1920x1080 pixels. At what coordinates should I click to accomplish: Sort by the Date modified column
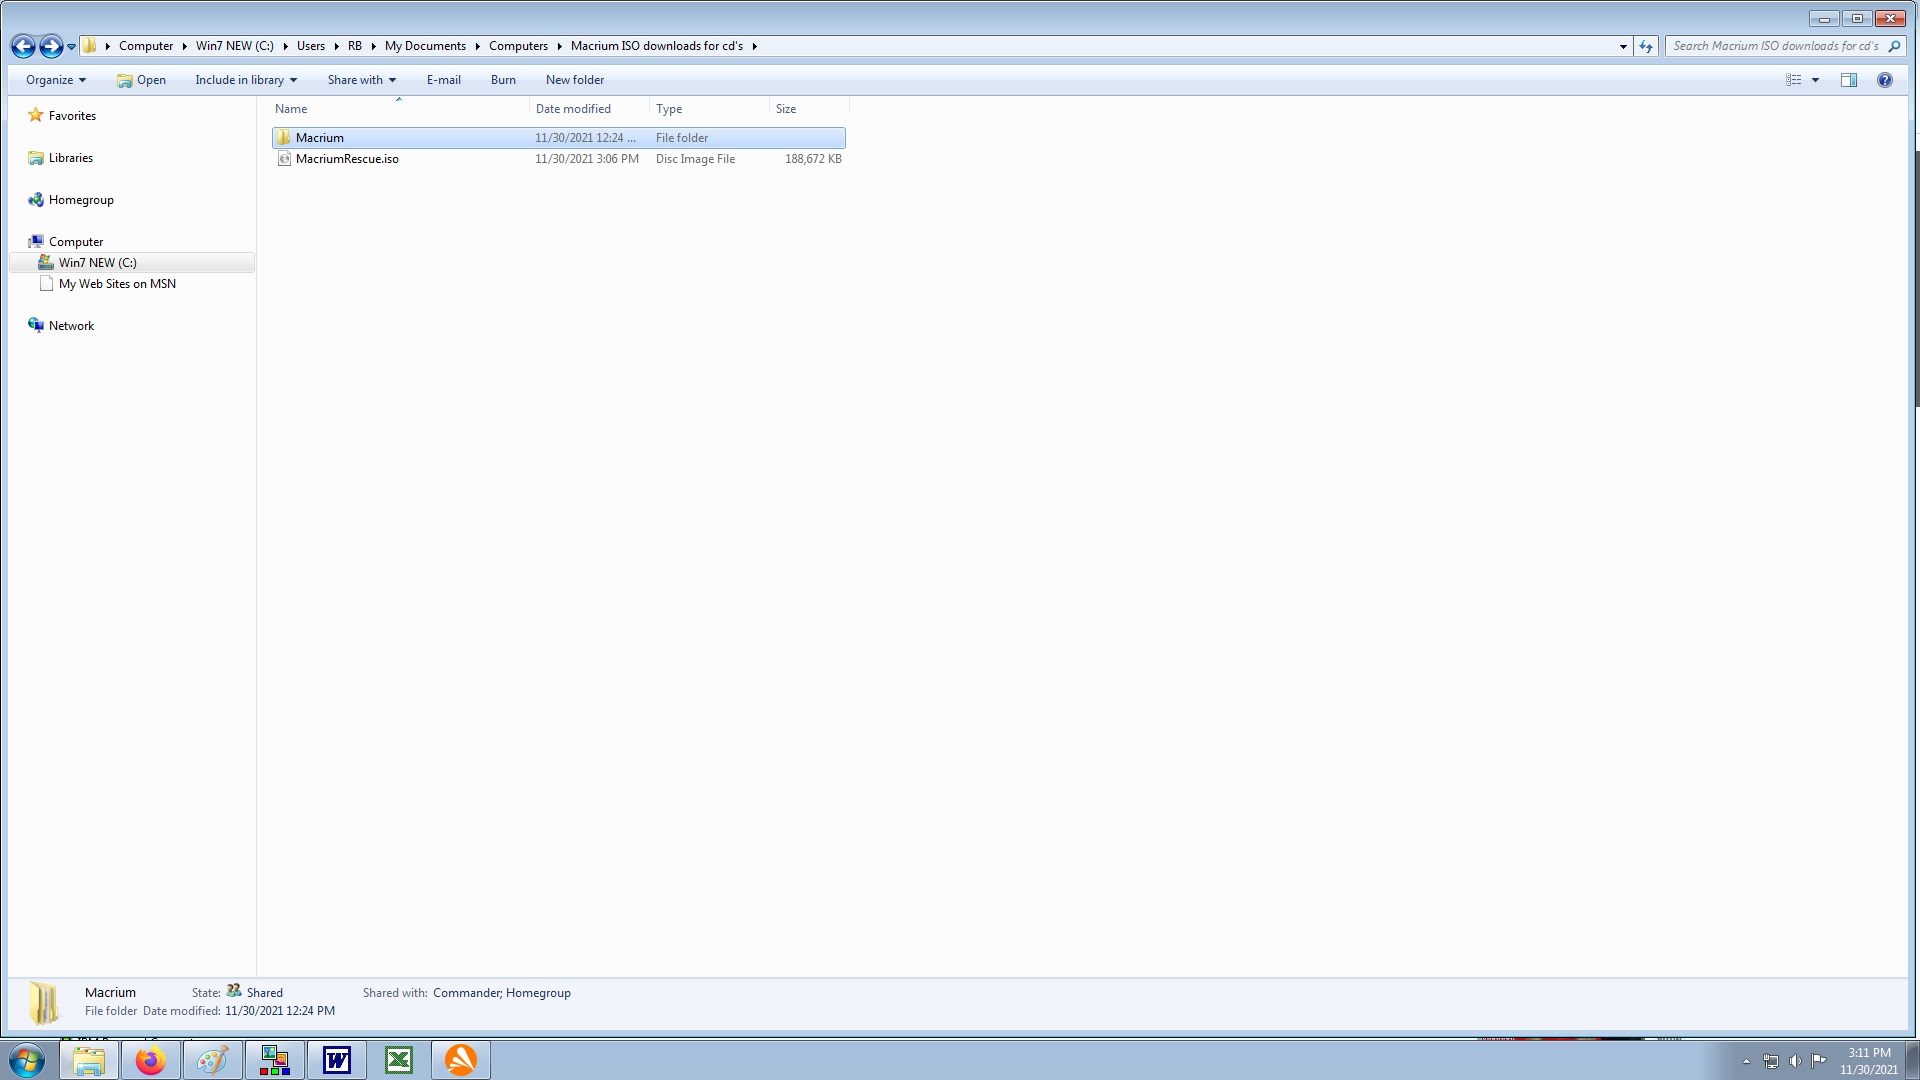tap(589, 109)
